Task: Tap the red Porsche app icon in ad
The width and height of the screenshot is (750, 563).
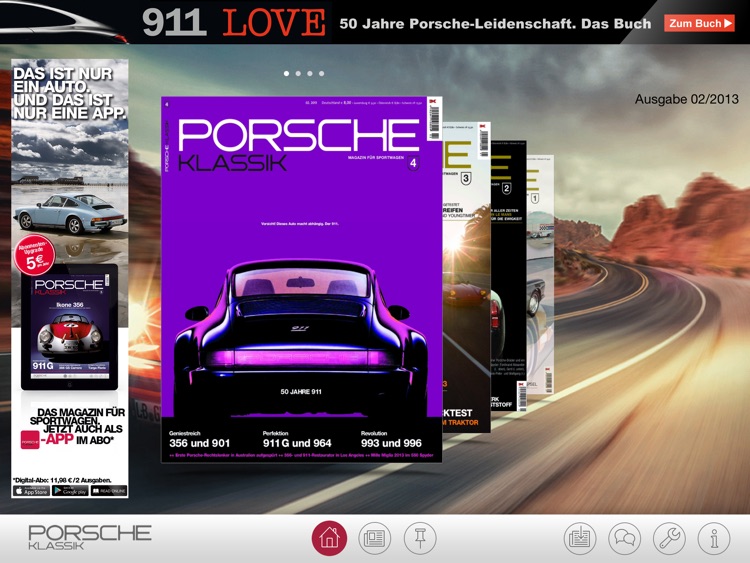Action: pos(30,441)
